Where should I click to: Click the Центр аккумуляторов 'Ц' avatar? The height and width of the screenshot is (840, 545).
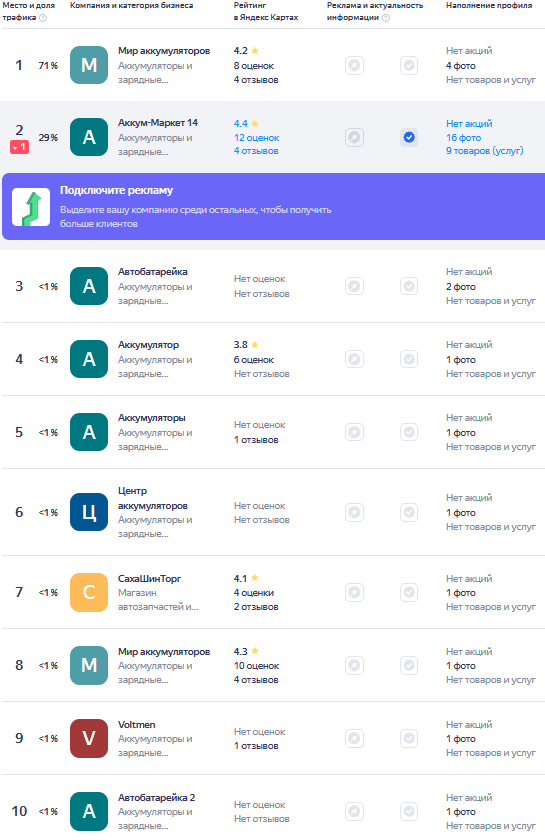[x=89, y=512]
